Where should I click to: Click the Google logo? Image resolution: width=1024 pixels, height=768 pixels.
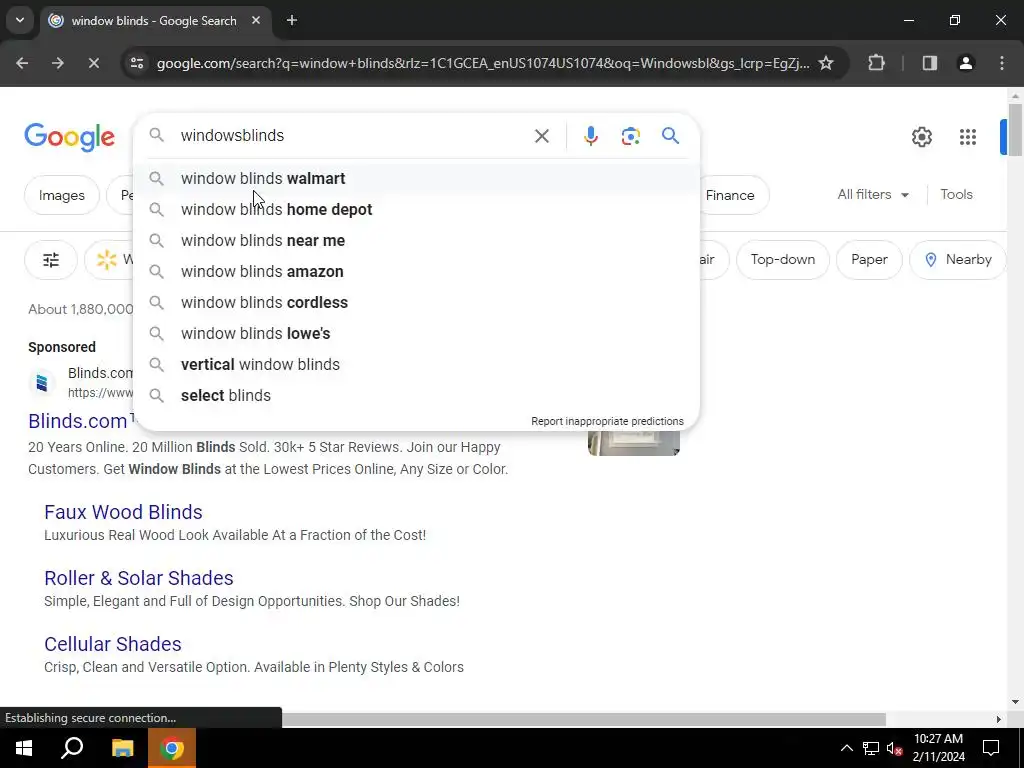click(x=69, y=137)
